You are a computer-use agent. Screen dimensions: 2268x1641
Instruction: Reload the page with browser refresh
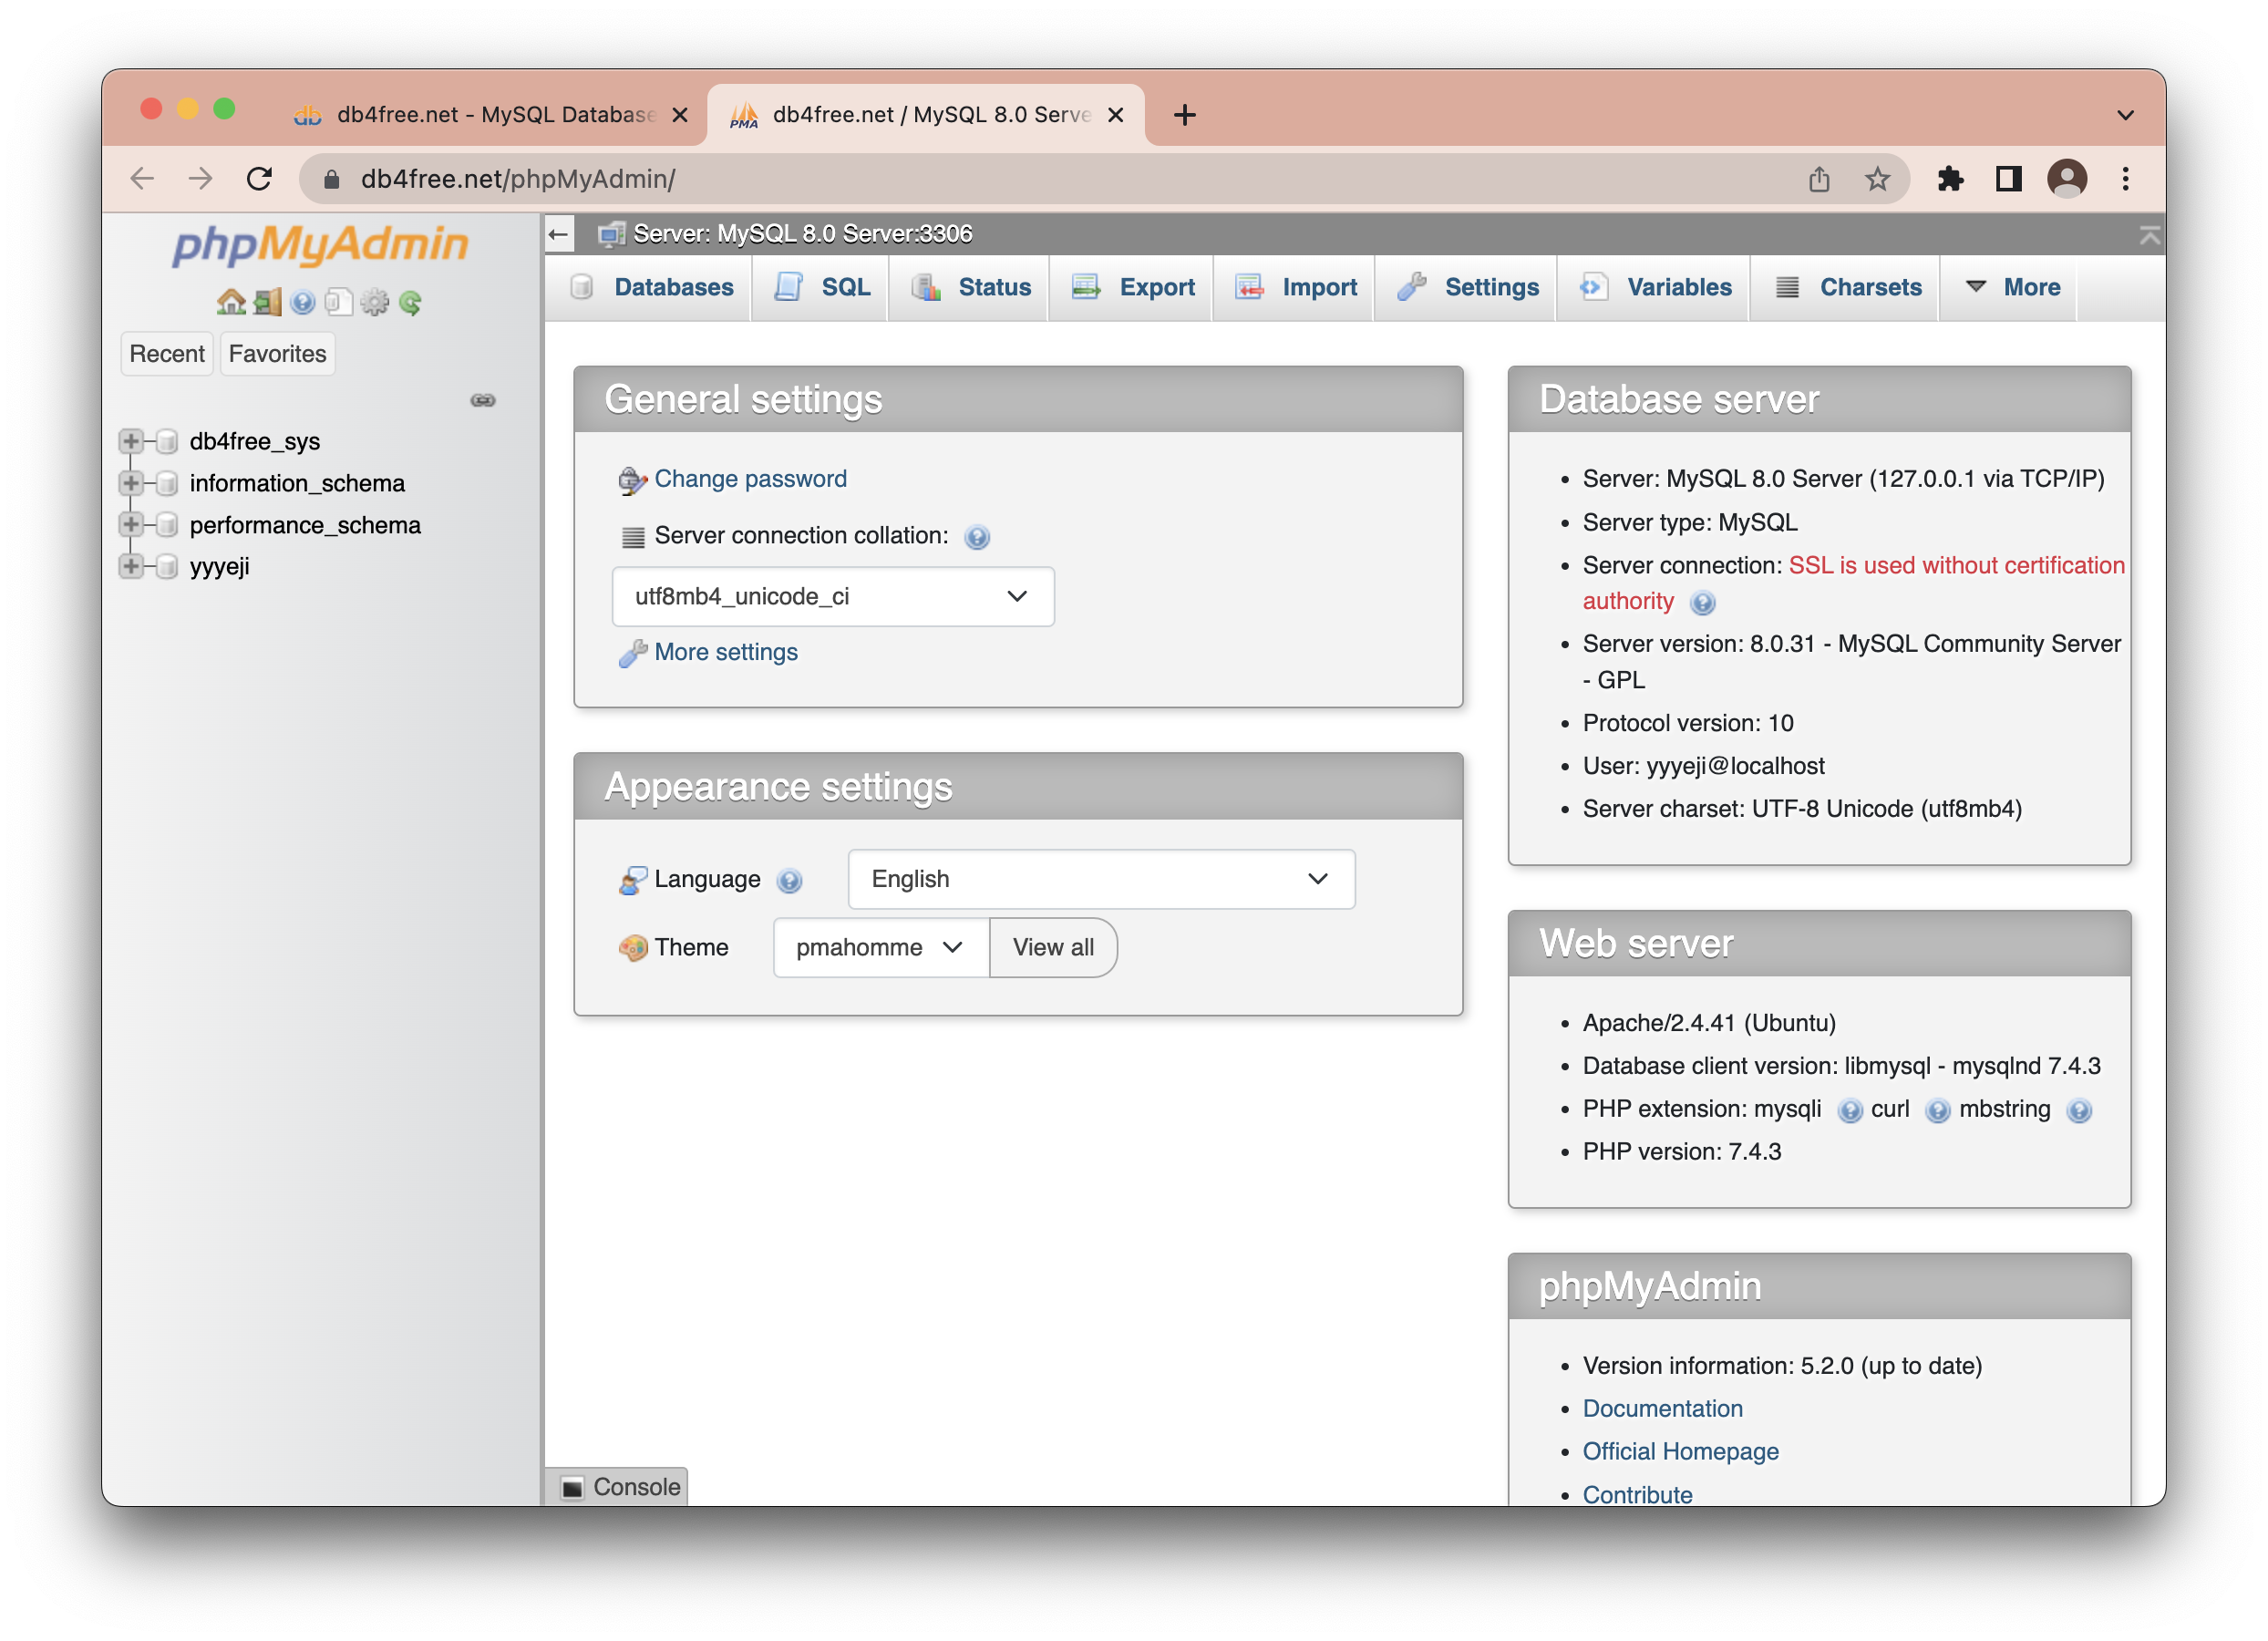click(x=259, y=179)
